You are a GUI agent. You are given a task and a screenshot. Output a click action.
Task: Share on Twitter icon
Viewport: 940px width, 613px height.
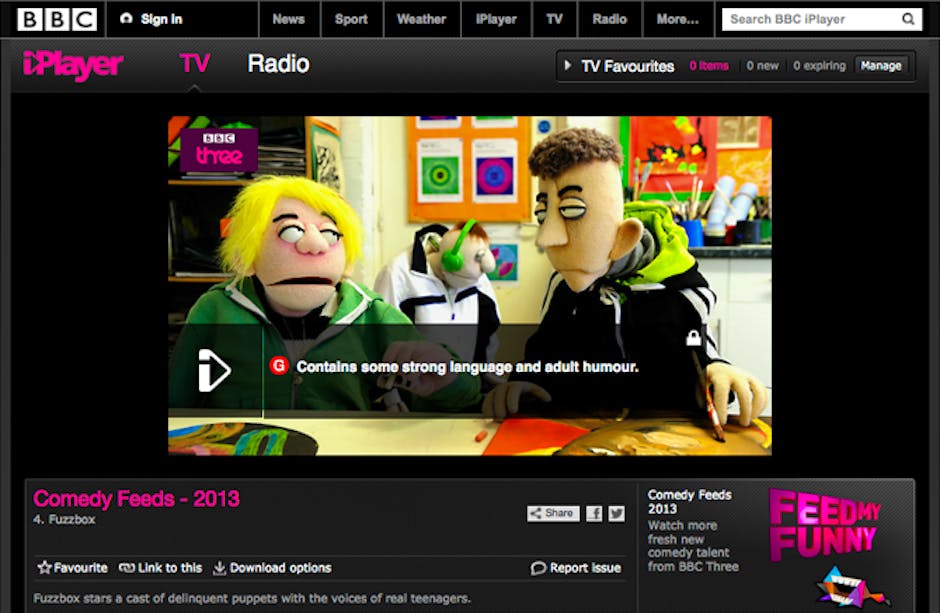(616, 513)
